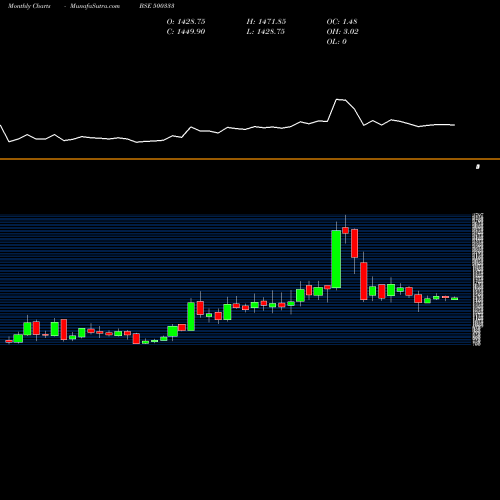Select the close value C: 1449.90
Image resolution: width=500 pixels, height=500 pixels.
coord(186,32)
